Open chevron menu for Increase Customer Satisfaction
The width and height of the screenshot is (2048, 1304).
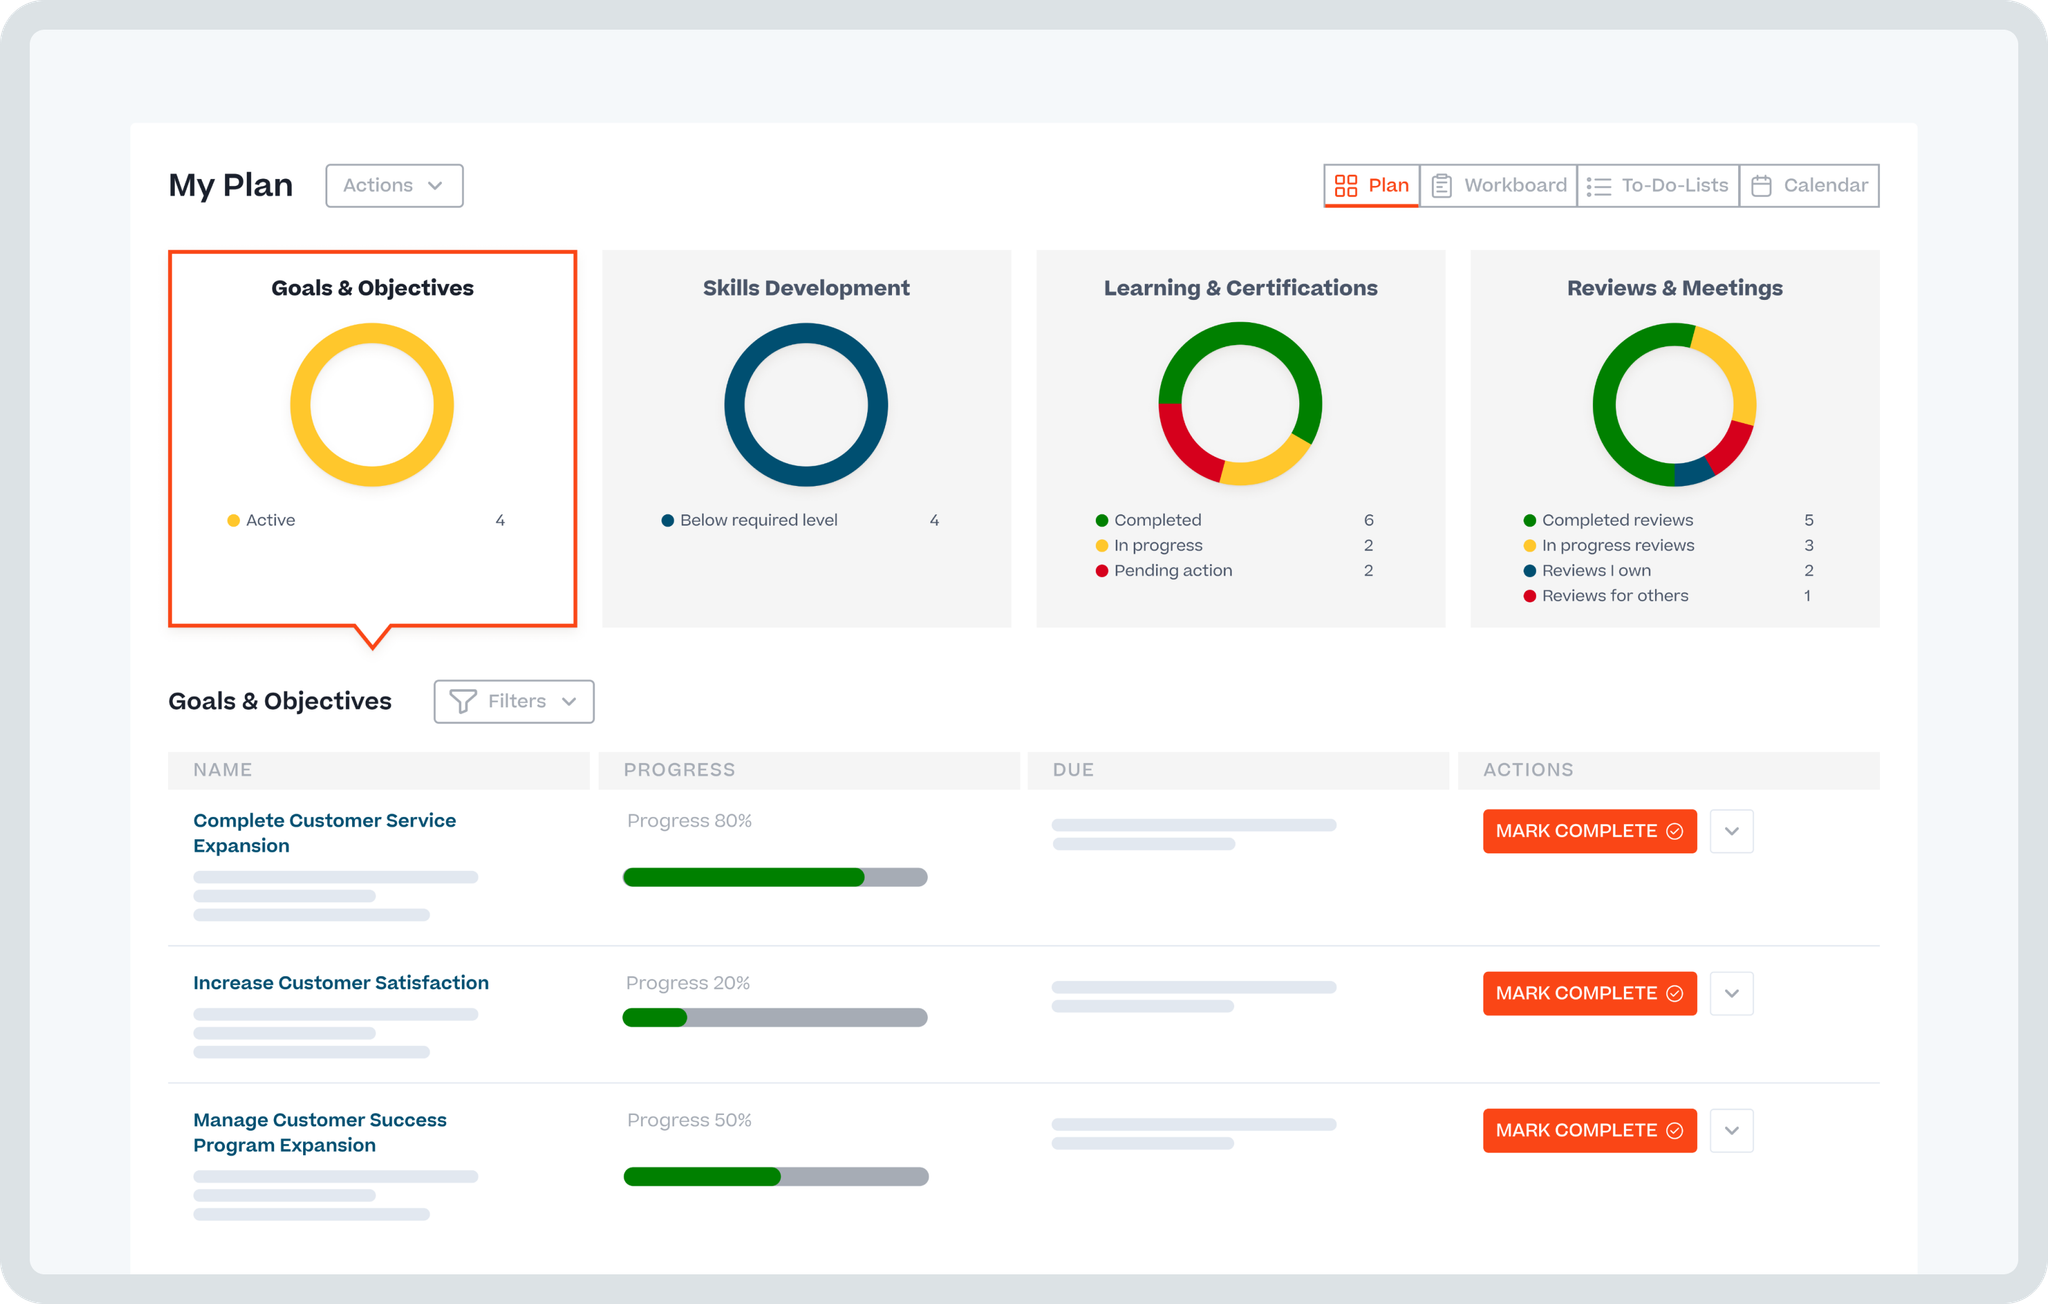[x=1731, y=993]
